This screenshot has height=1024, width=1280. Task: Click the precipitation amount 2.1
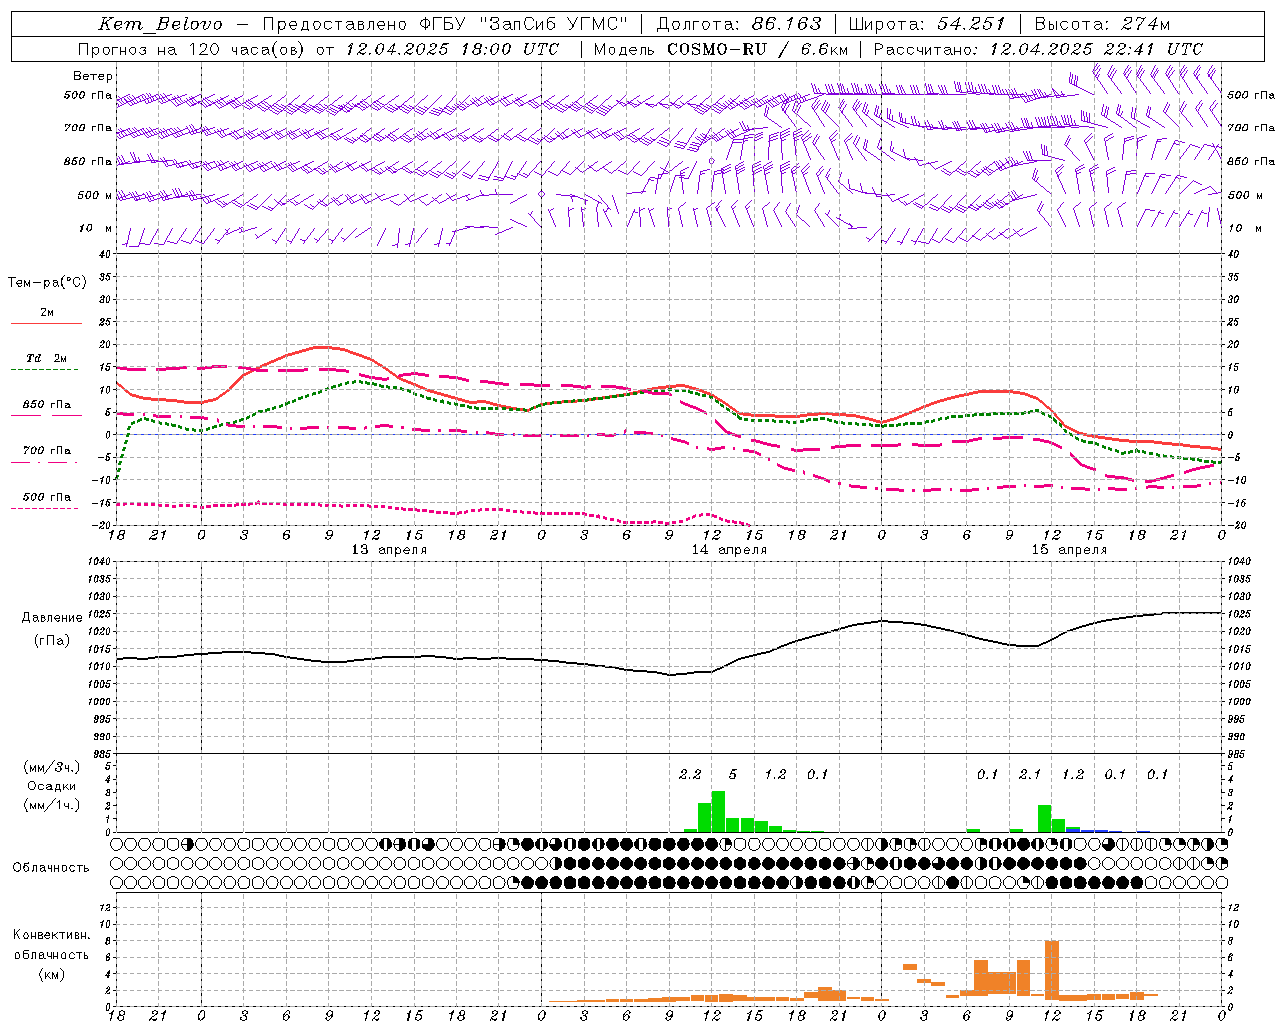pyautogui.click(x=1030, y=775)
